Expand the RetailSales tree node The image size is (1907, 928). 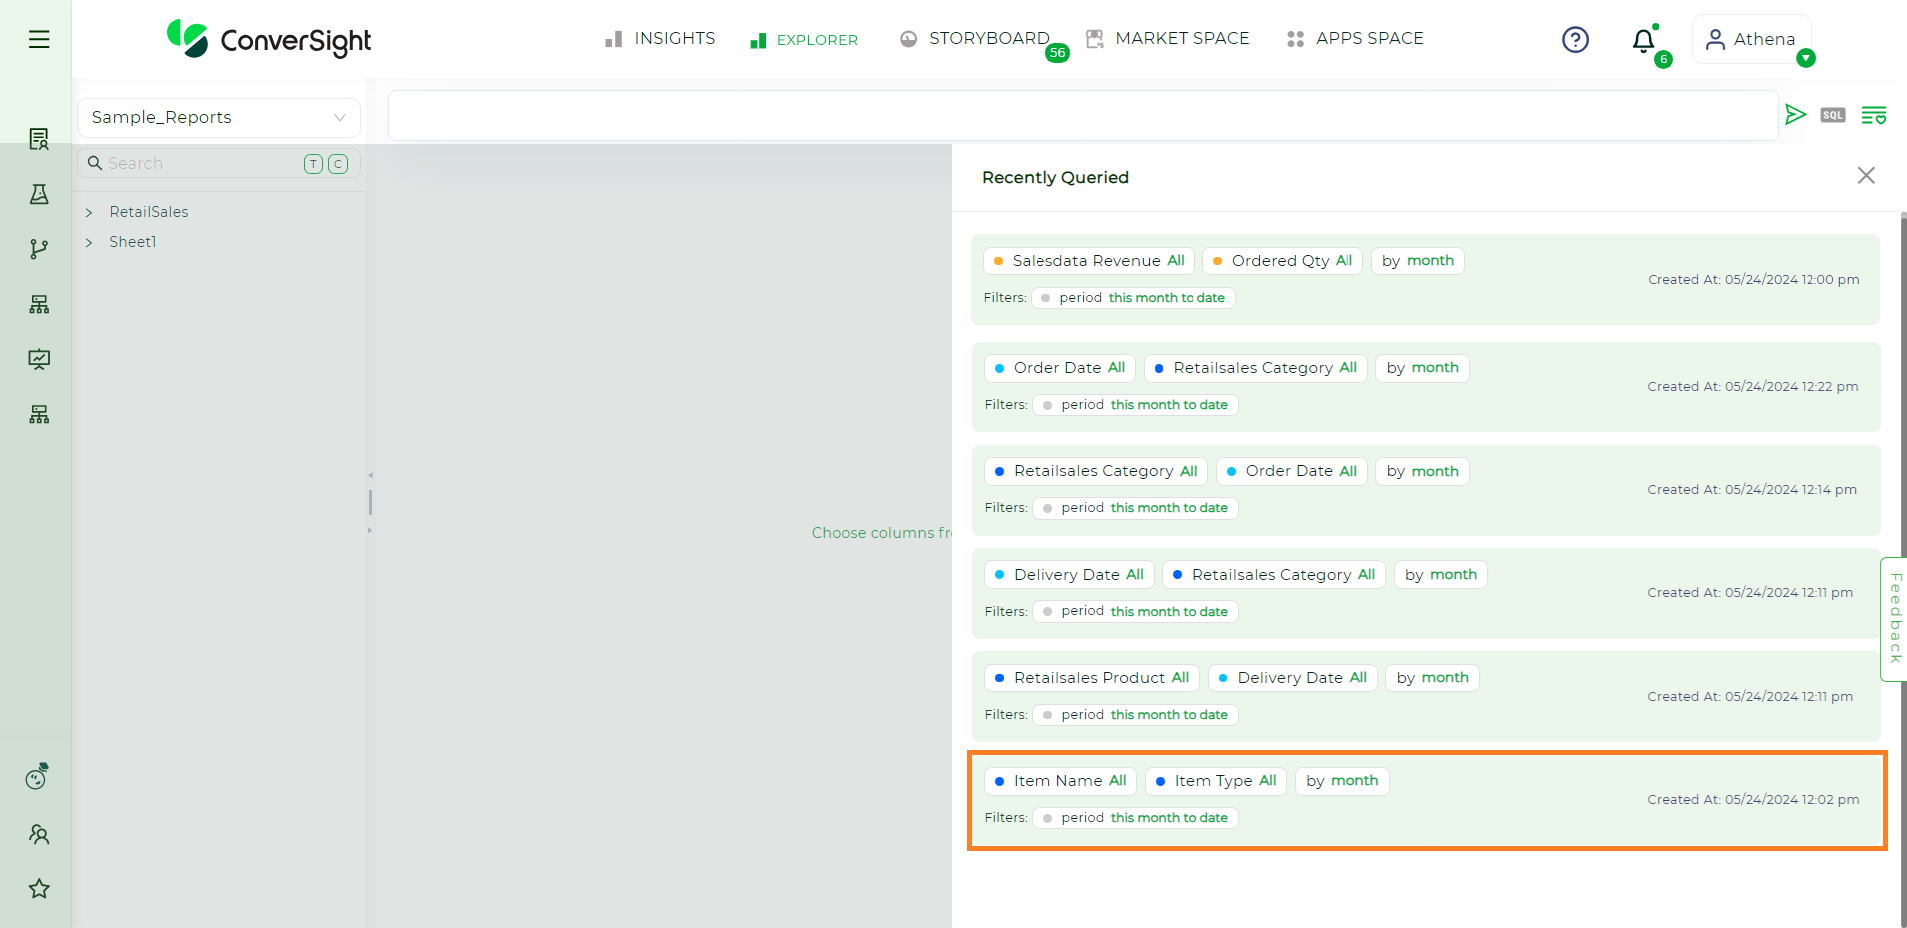[x=89, y=212]
